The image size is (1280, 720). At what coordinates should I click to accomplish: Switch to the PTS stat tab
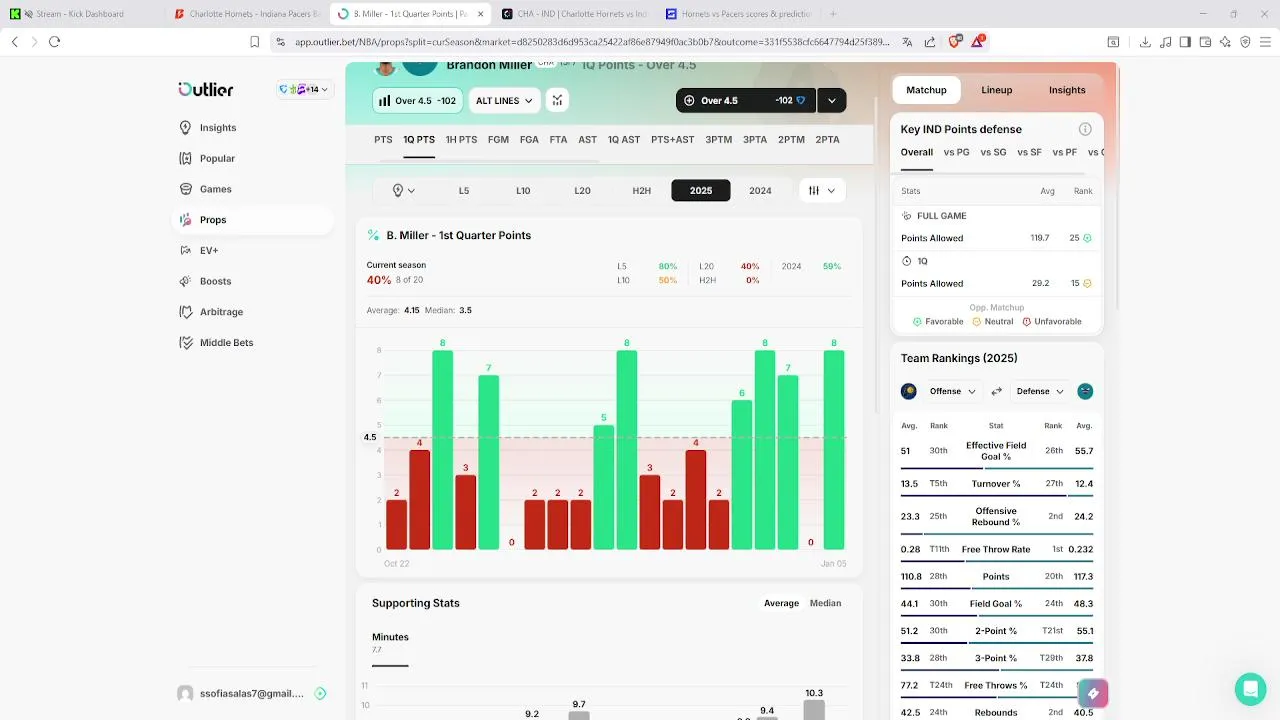(383, 140)
